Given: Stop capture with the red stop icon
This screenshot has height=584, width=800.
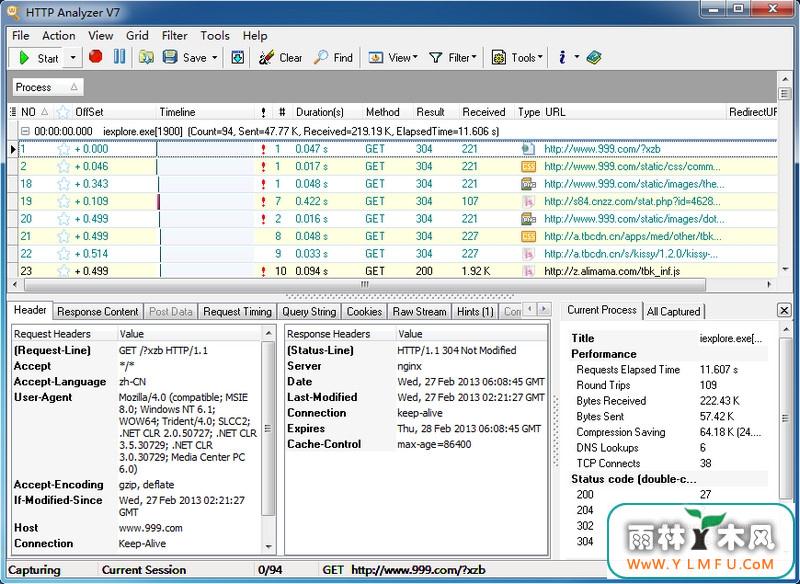Looking at the screenshot, I should click(95, 57).
